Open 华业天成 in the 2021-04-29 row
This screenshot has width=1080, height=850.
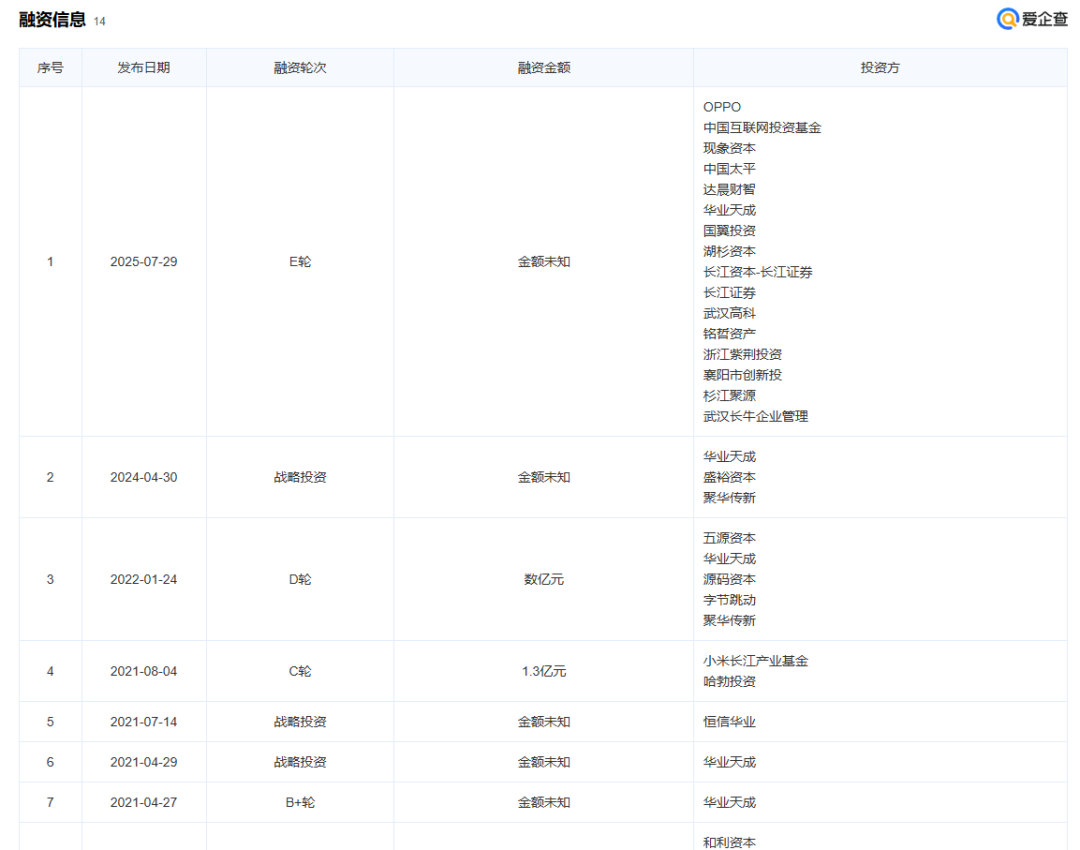tap(729, 763)
